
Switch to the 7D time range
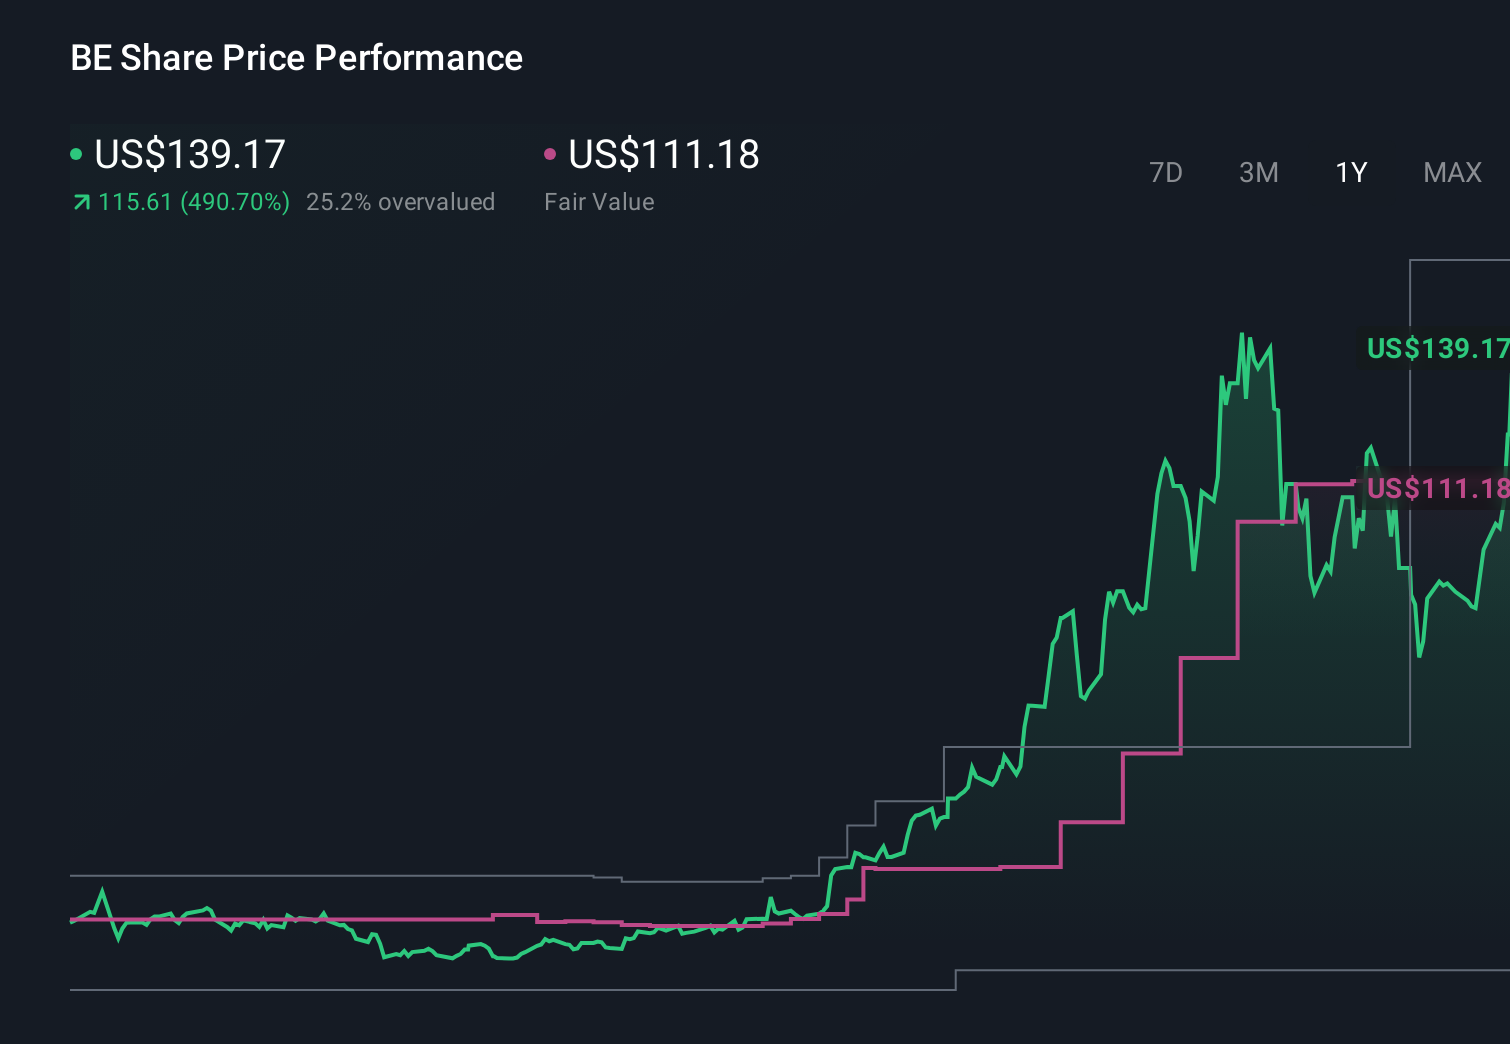coord(1166,172)
